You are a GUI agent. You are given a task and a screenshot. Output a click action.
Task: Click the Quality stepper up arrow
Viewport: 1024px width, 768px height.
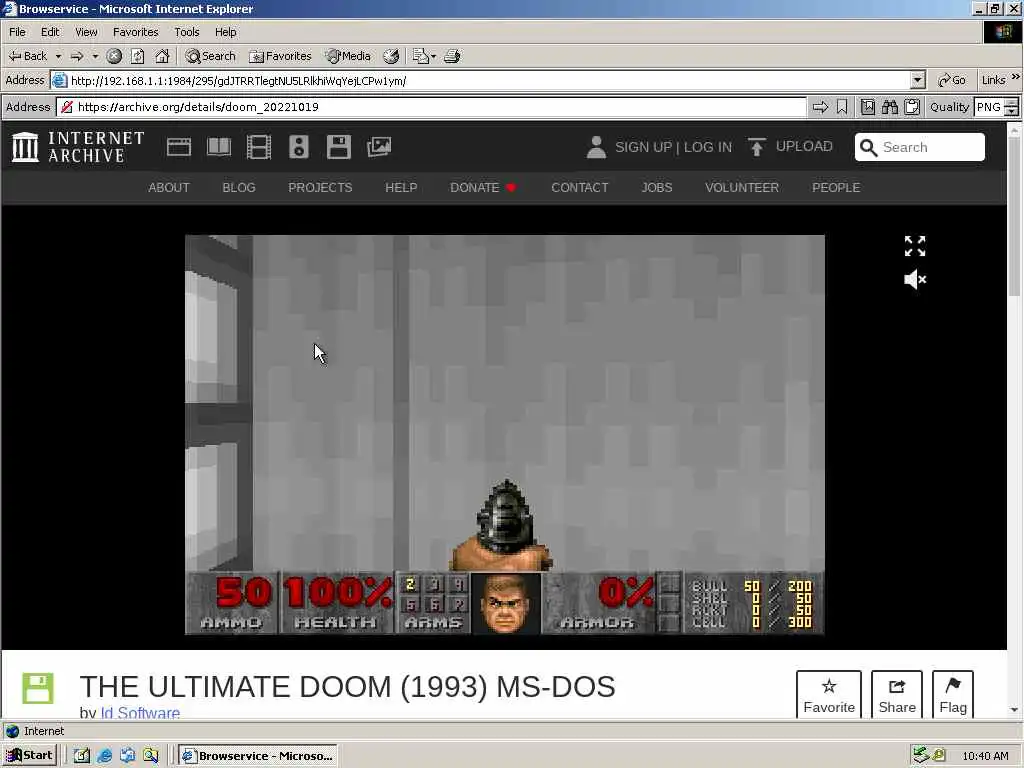pyautogui.click(x=1012, y=103)
